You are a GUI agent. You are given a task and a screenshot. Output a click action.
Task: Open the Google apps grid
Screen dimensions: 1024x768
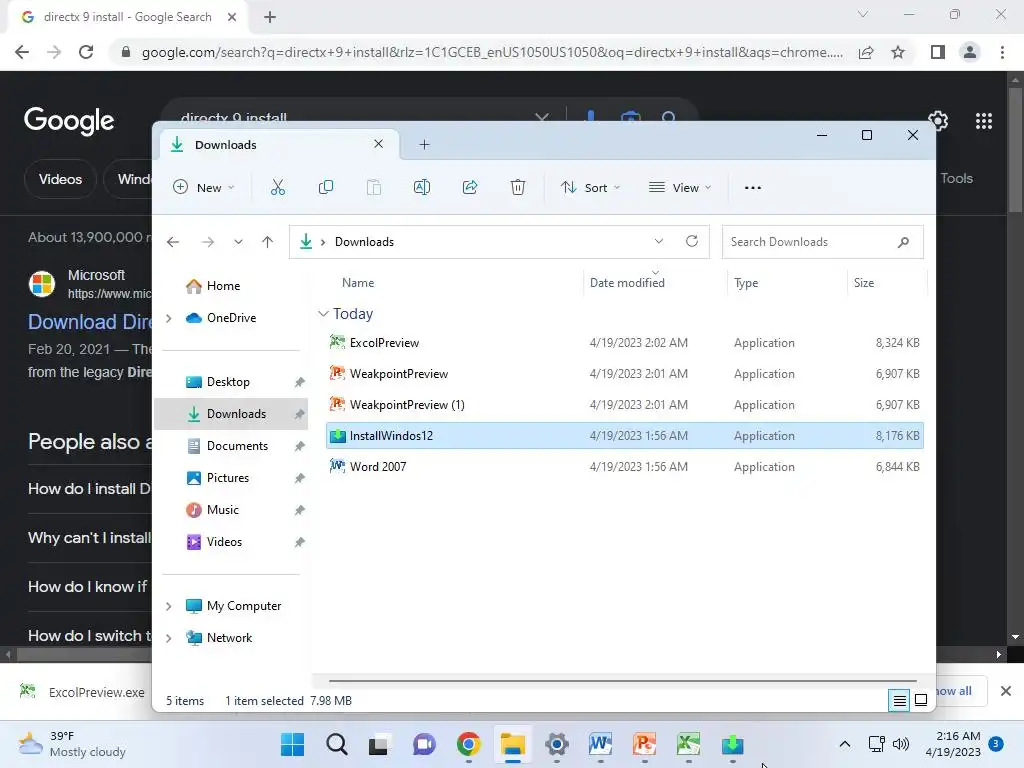click(984, 121)
